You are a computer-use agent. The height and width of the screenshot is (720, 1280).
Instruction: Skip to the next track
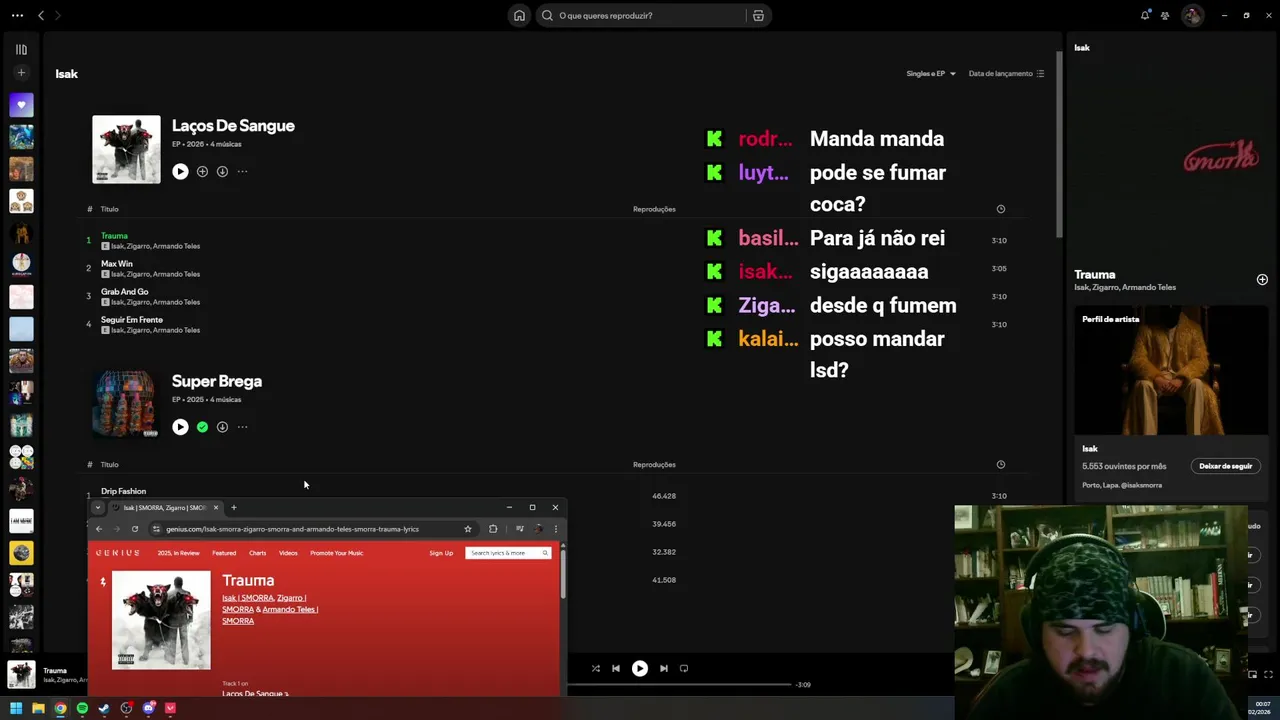click(x=663, y=668)
